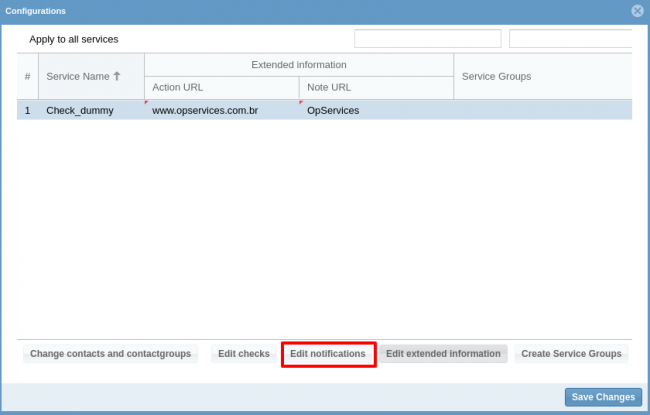Click the sort arrow beside Service Name
Image resolution: width=650 pixels, height=415 pixels.
pos(117,76)
